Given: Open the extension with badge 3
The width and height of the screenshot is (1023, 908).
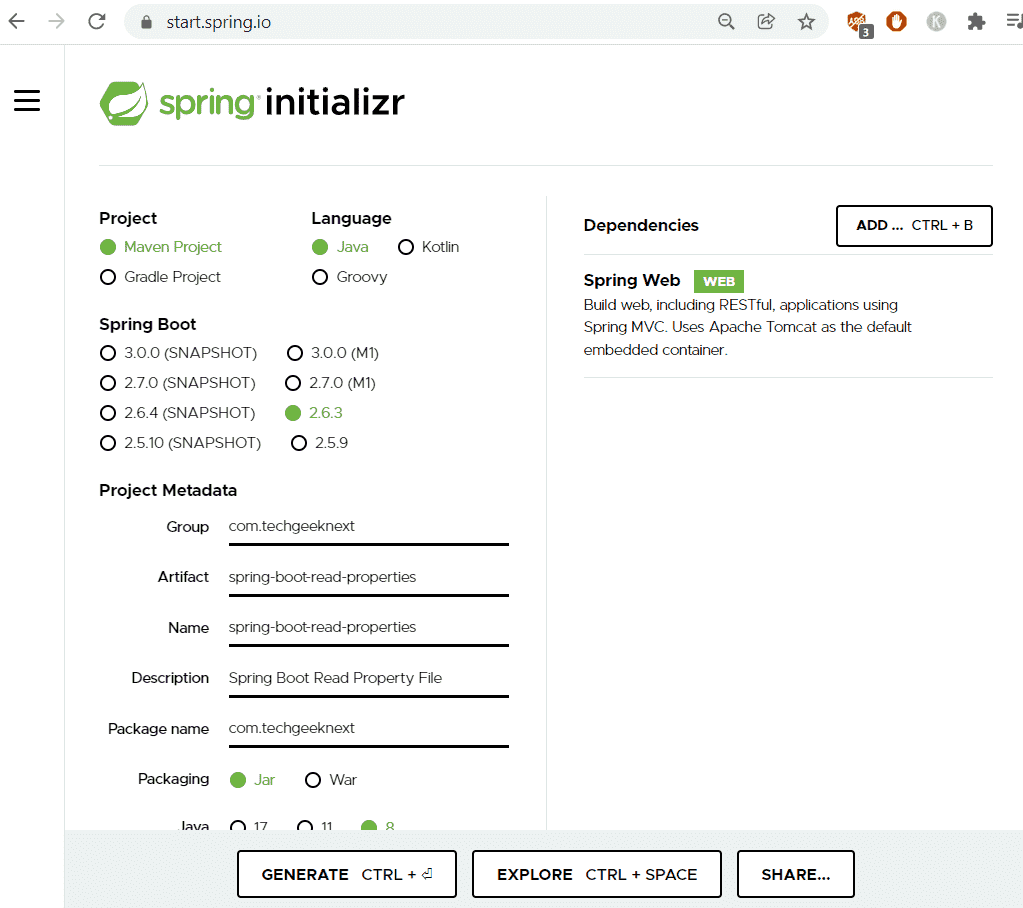Looking at the screenshot, I should (x=859, y=23).
